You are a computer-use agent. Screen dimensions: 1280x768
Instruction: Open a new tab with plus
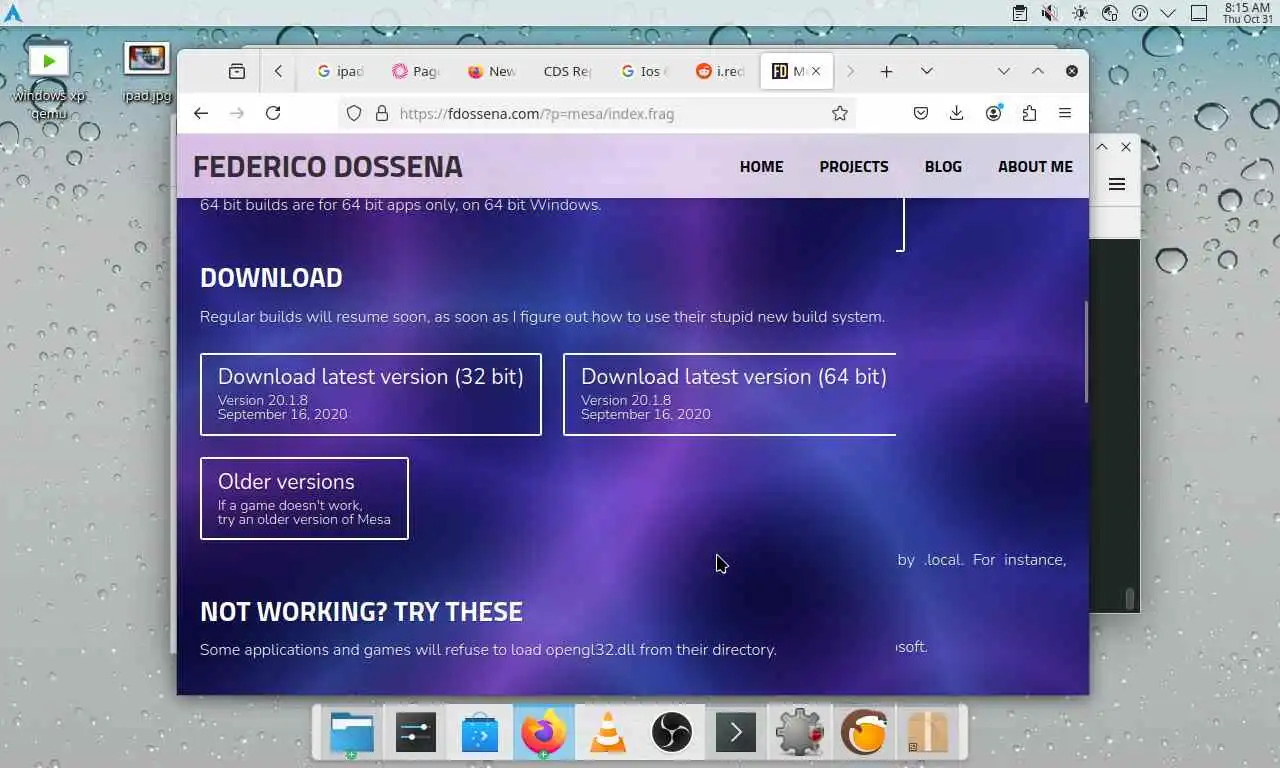click(x=886, y=71)
